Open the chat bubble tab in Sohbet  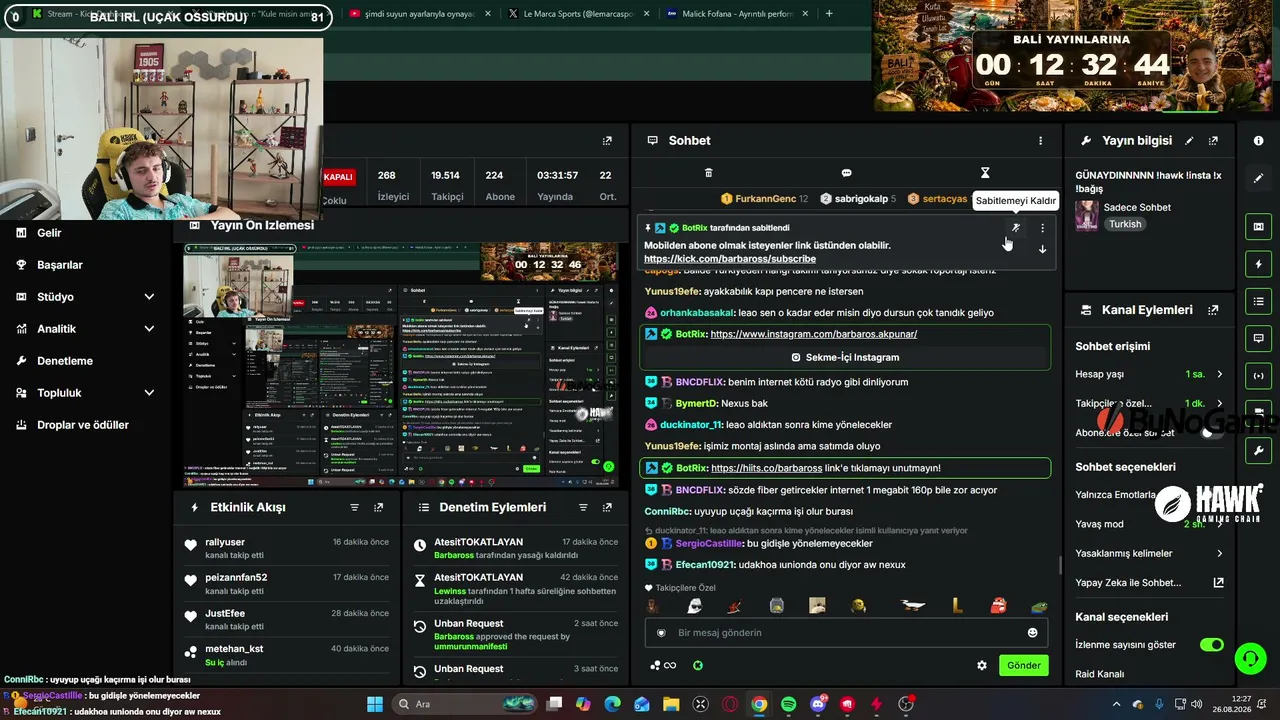coord(846,173)
